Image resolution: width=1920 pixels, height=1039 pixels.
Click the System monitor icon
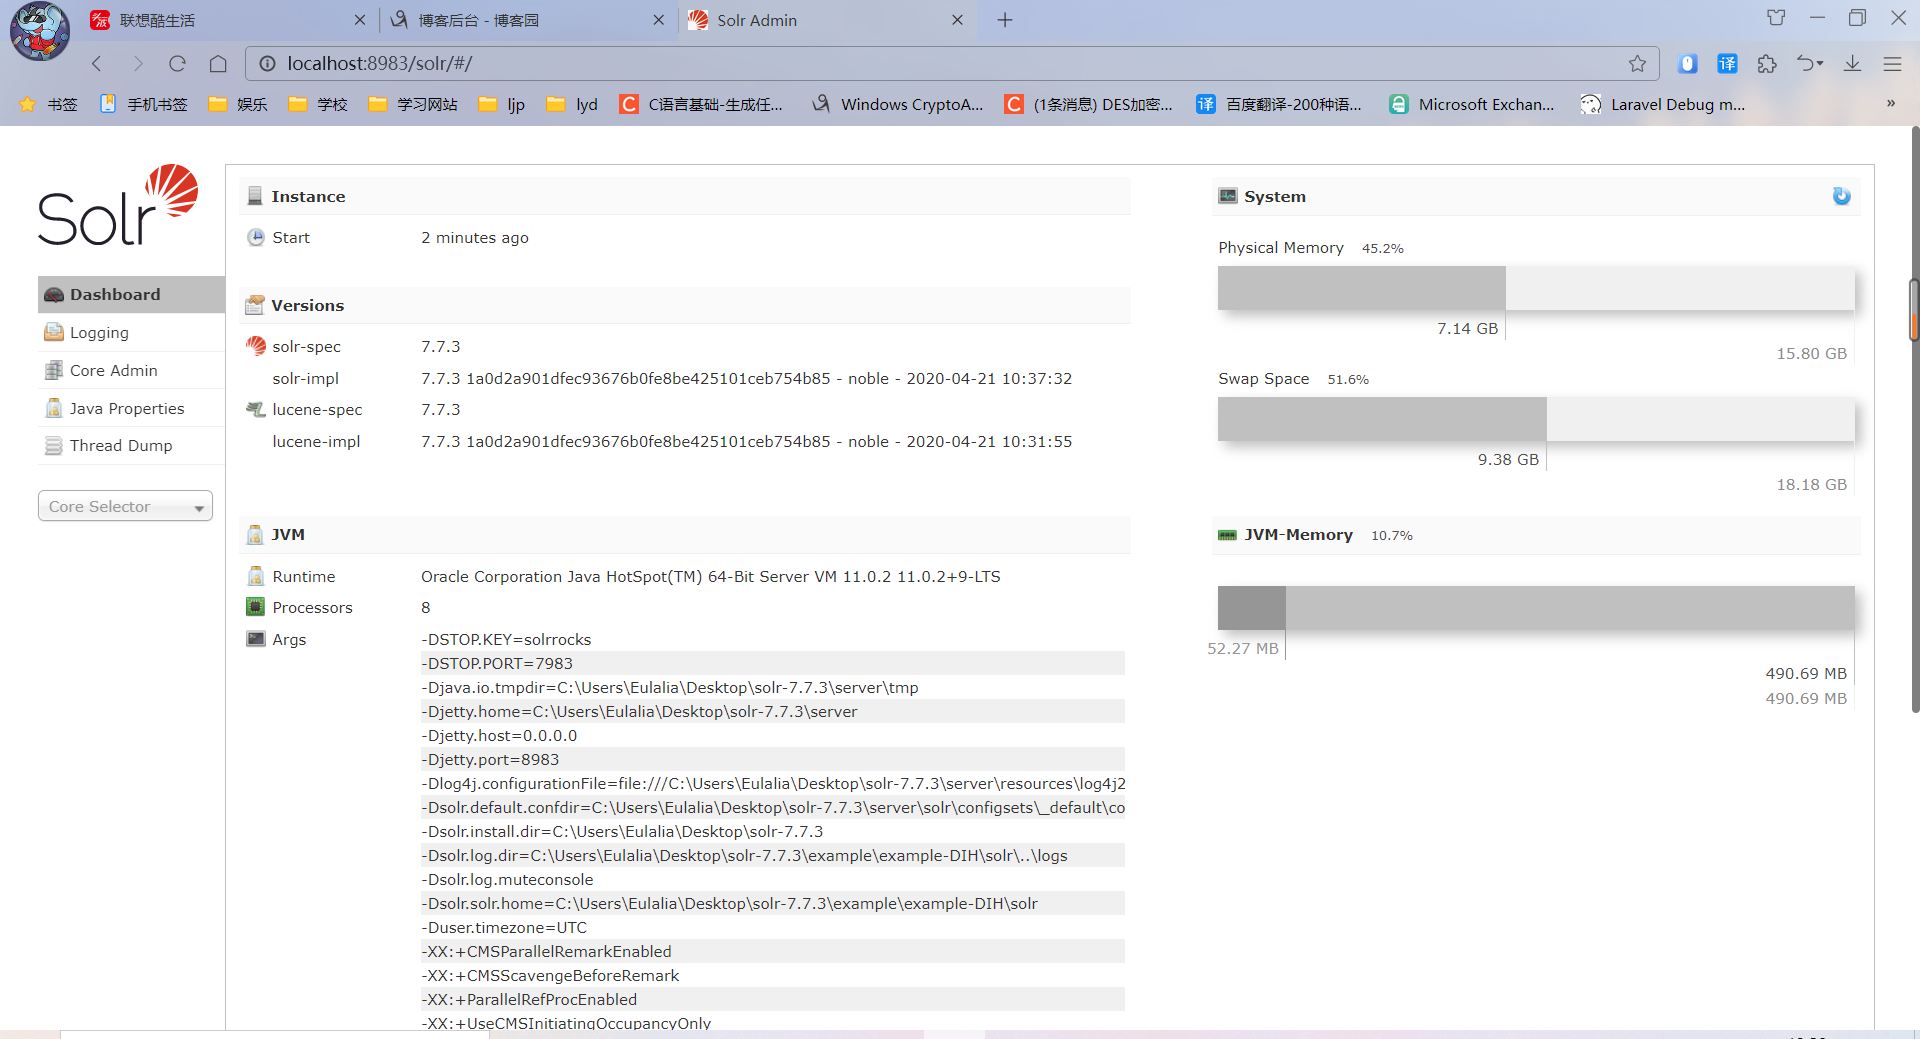point(1228,196)
